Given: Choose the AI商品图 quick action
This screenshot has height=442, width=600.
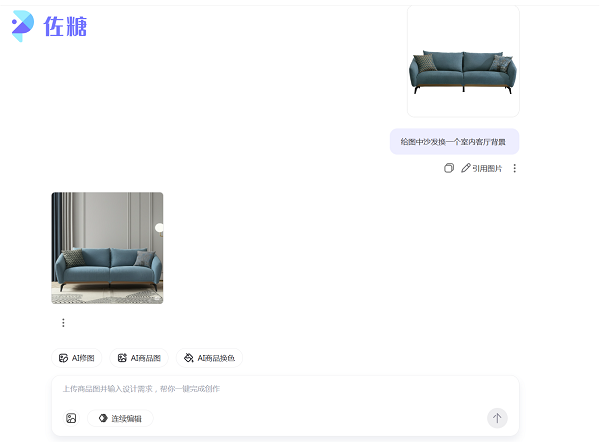Looking at the screenshot, I should click(139, 358).
